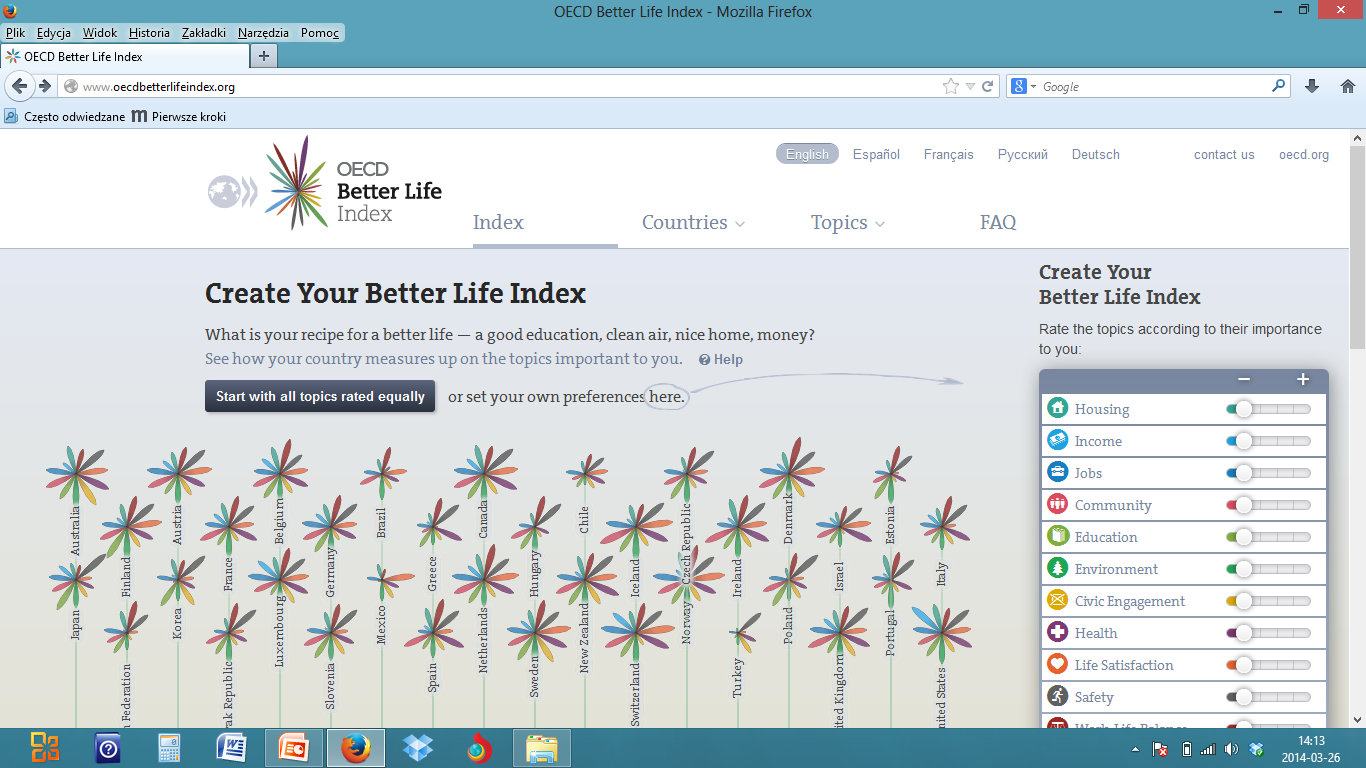The image size is (1366, 768).
Task: Click the minus button in the ratings header
Action: point(1244,379)
